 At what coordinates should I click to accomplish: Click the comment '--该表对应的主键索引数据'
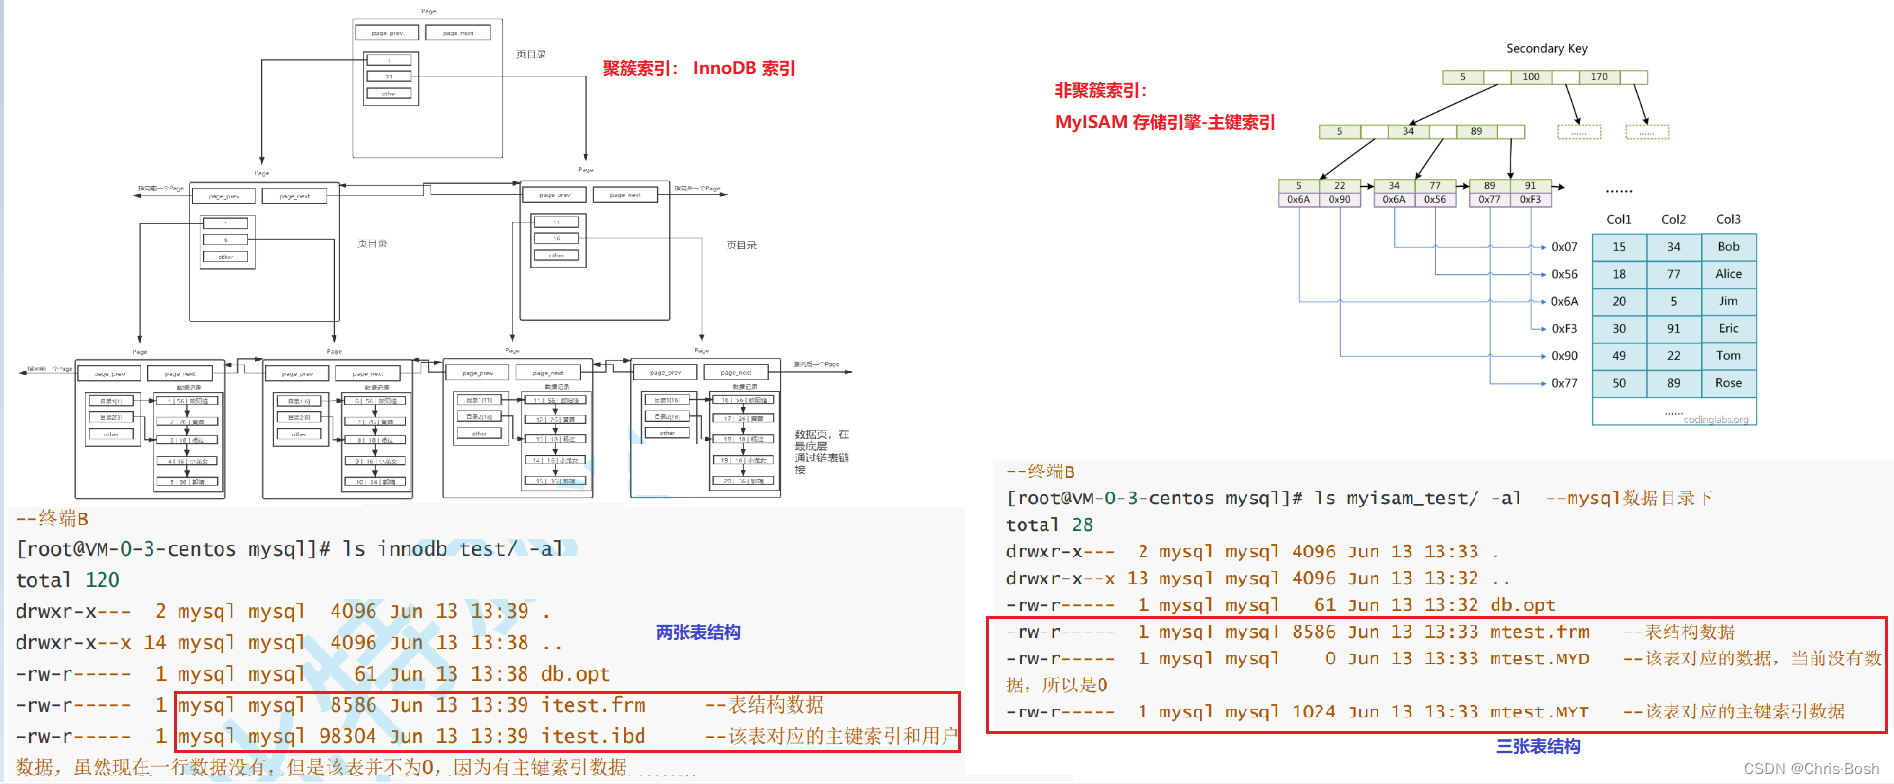tap(1734, 712)
